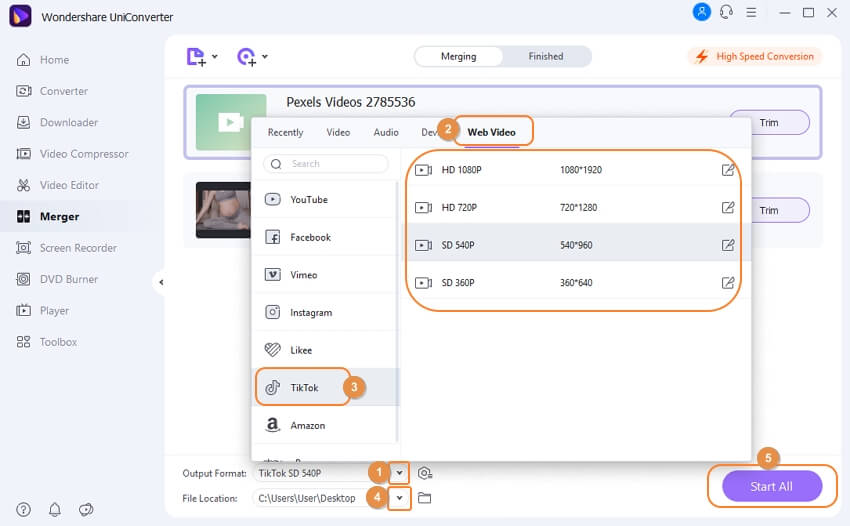Choose SD 360P 360*640 preset
The height and width of the screenshot is (526, 850).
574,283
